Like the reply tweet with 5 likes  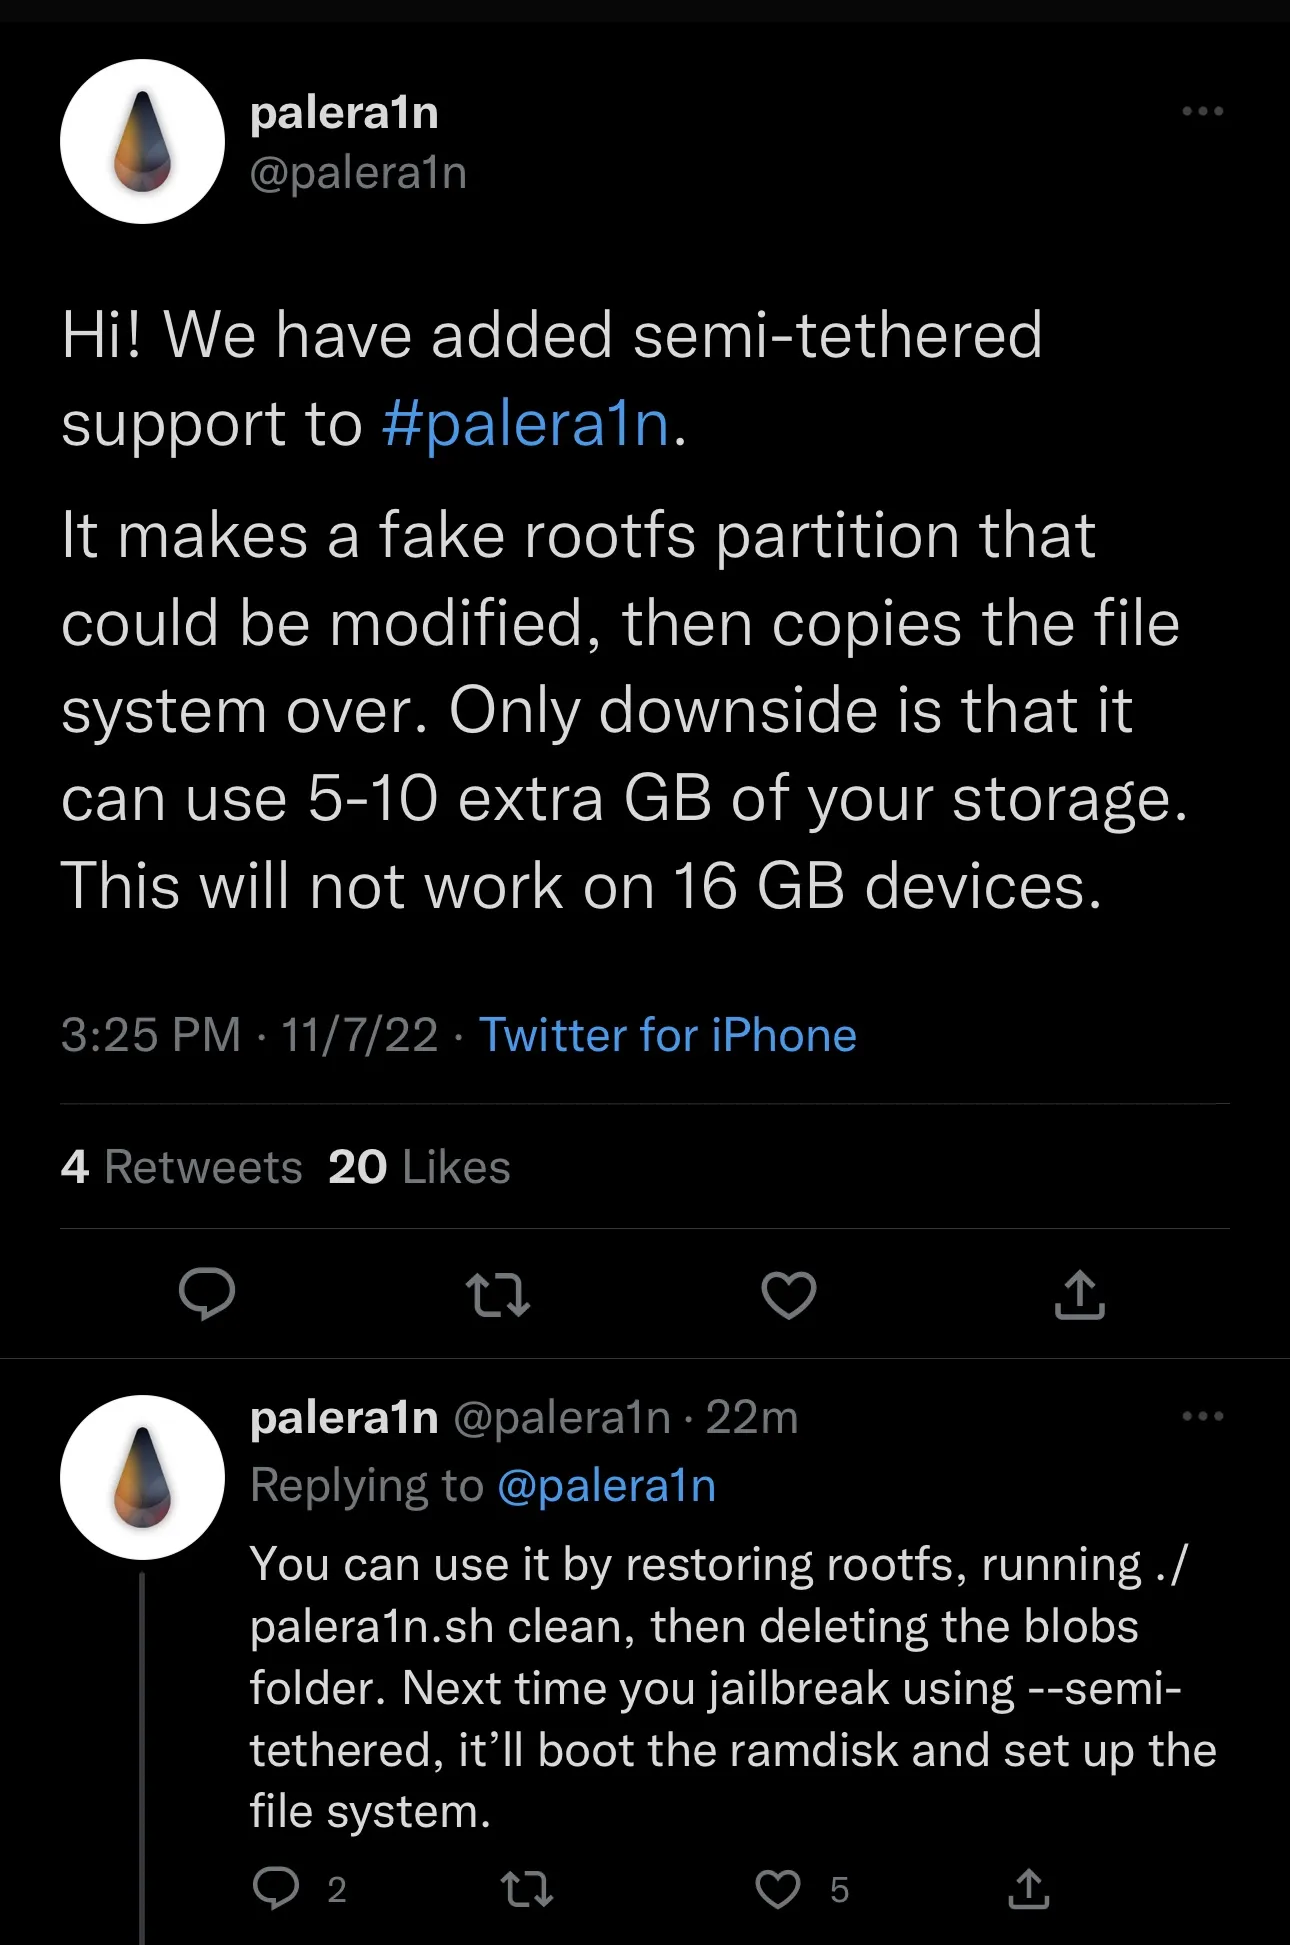pyautogui.click(x=777, y=1889)
